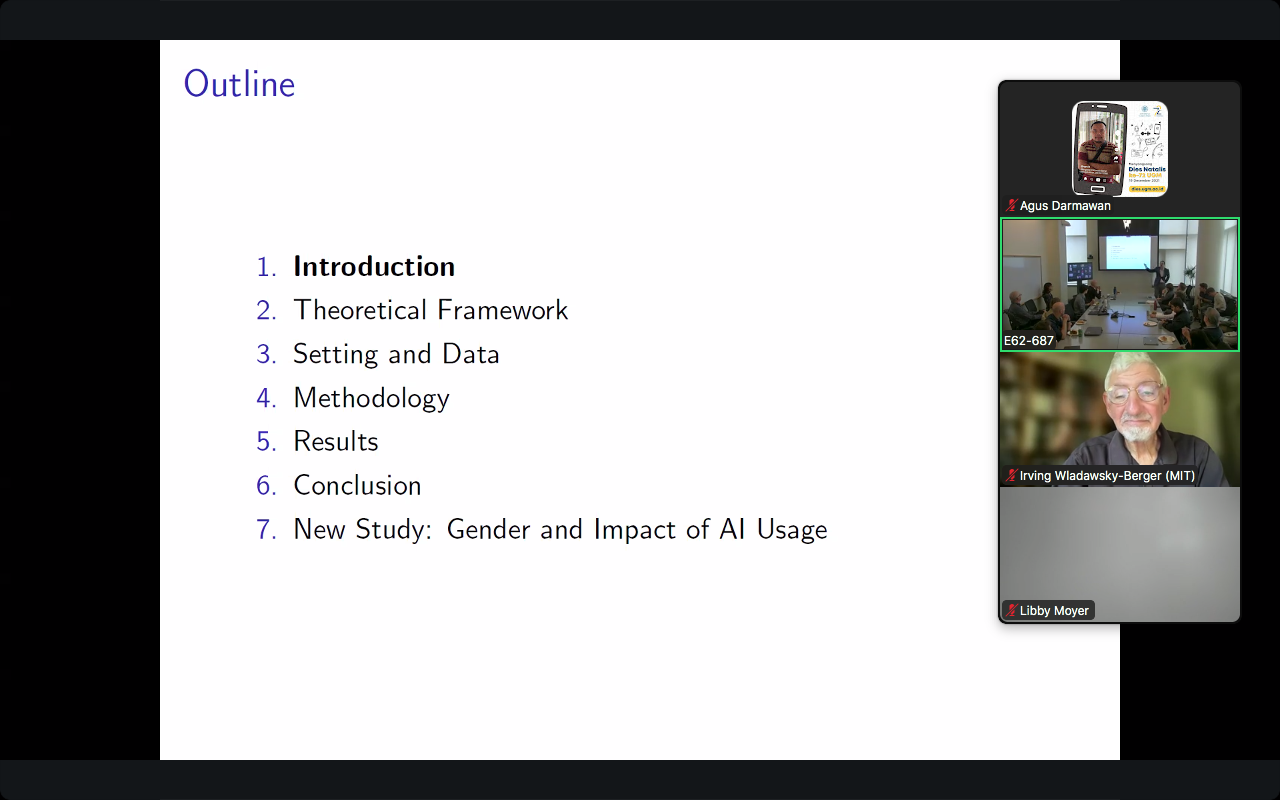The image size is (1280, 800).
Task: Jump to the Methodology outline entry
Action: click(371, 398)
